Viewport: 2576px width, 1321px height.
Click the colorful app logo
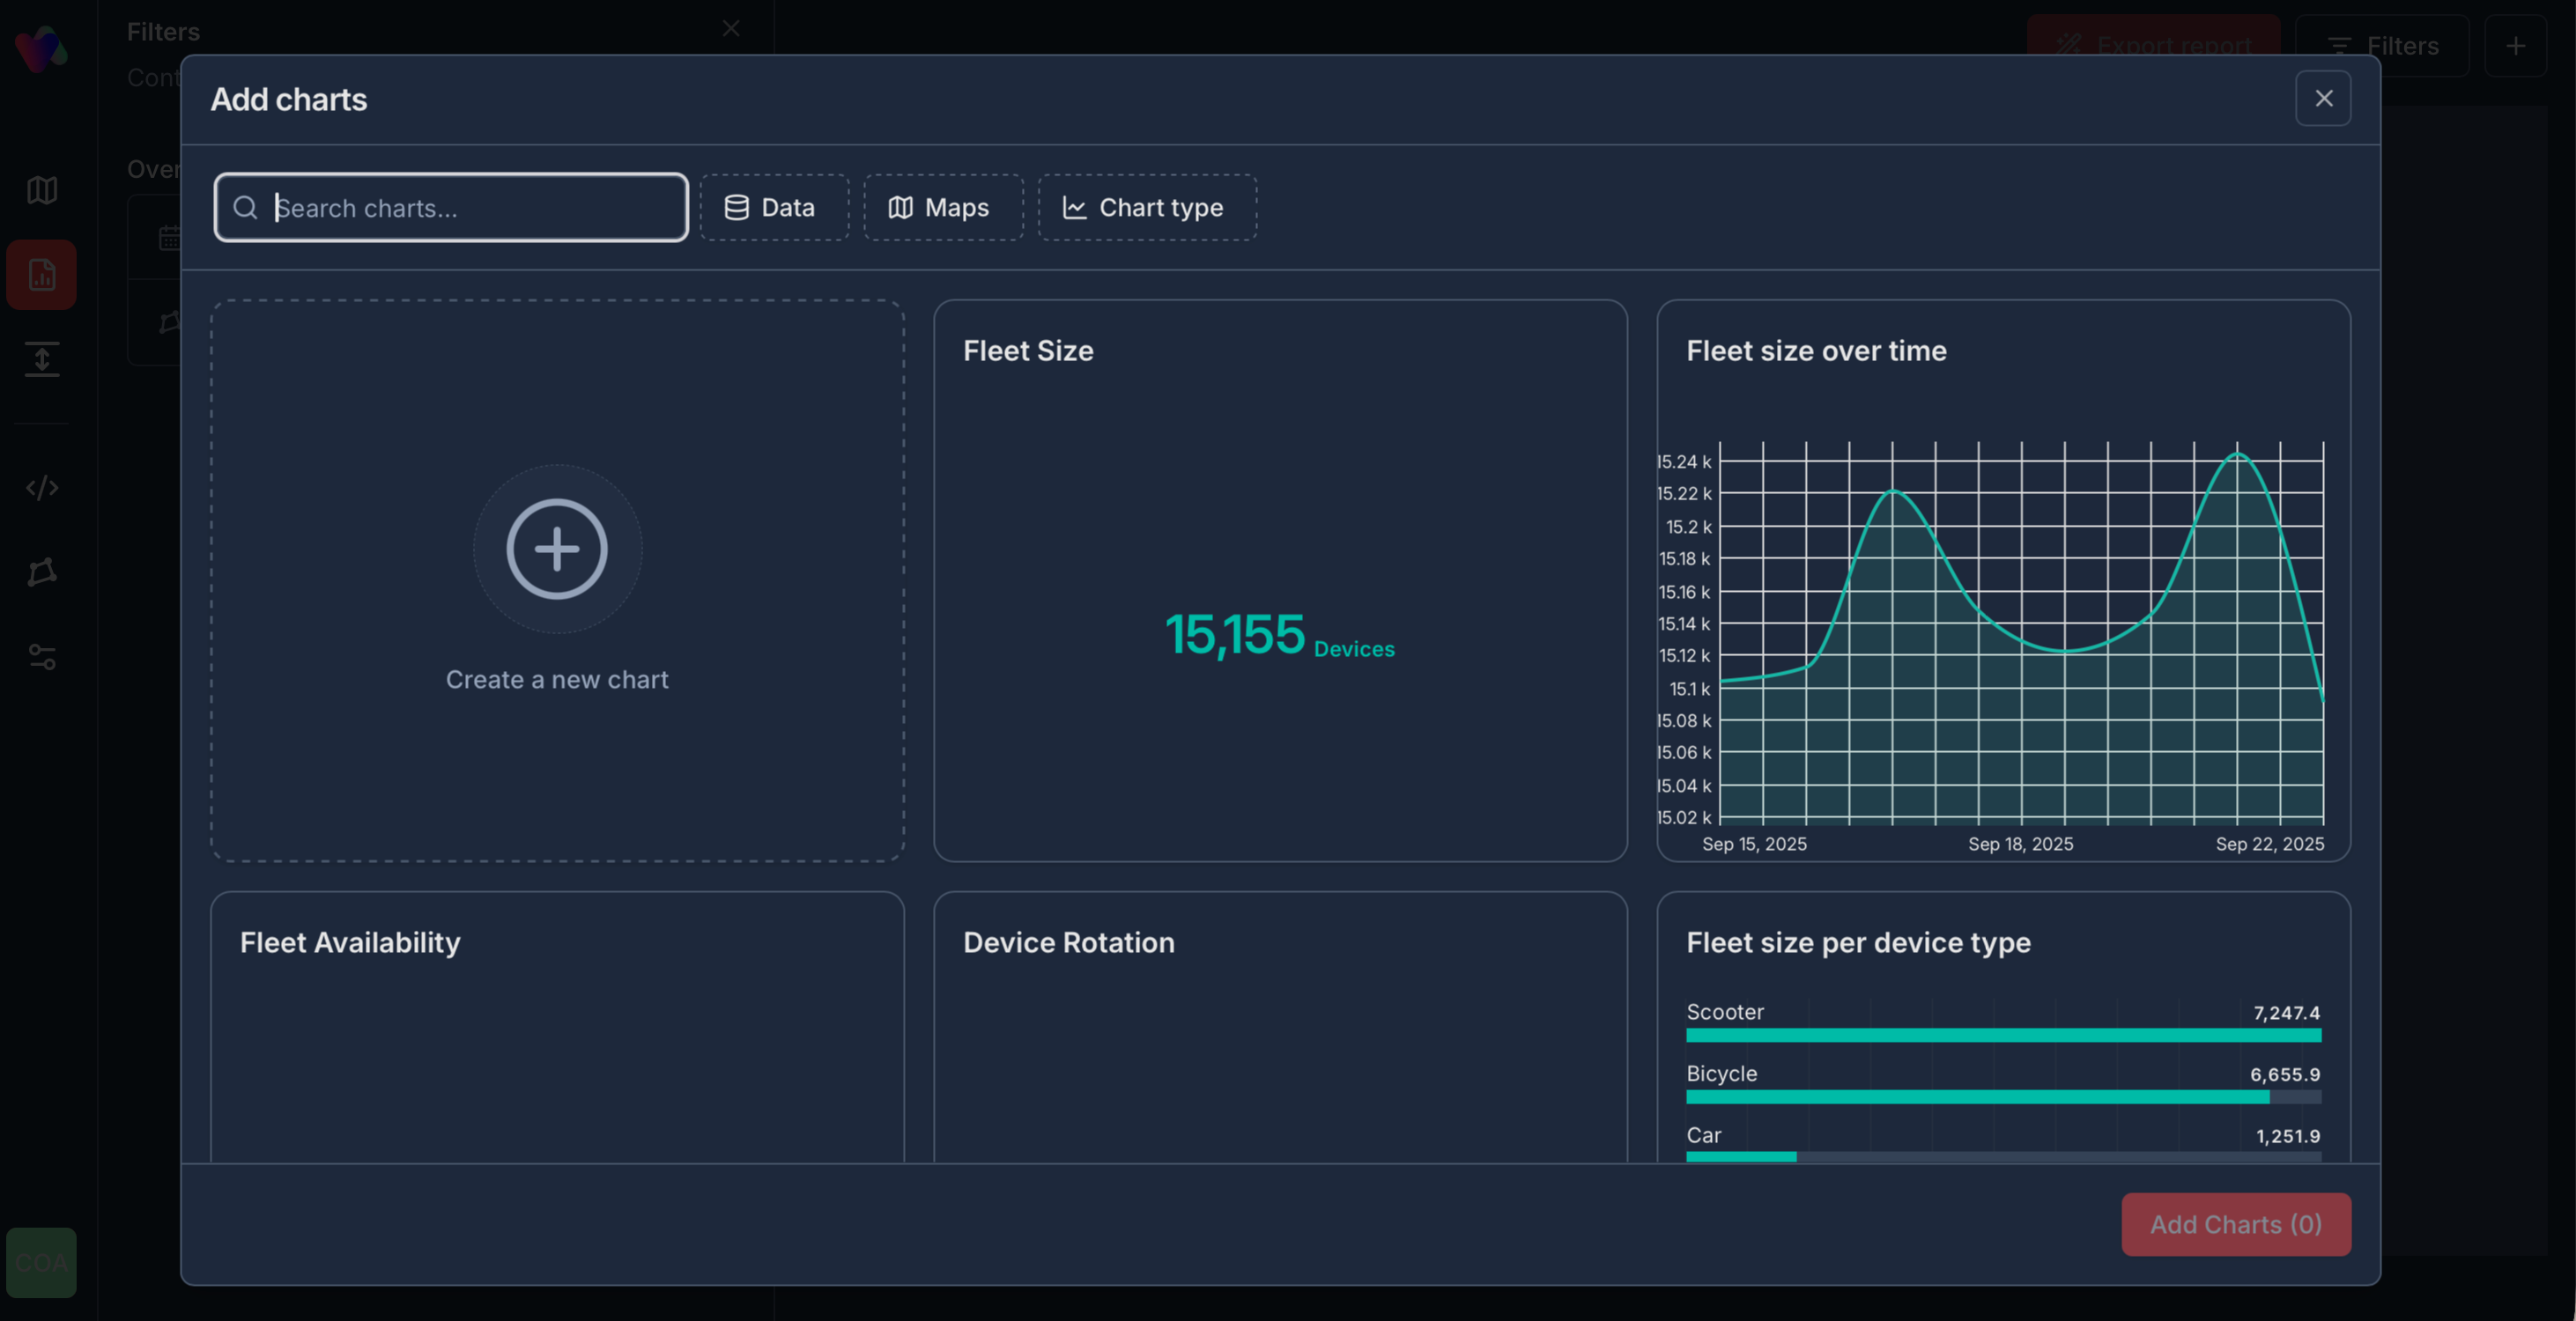(41, 48)
